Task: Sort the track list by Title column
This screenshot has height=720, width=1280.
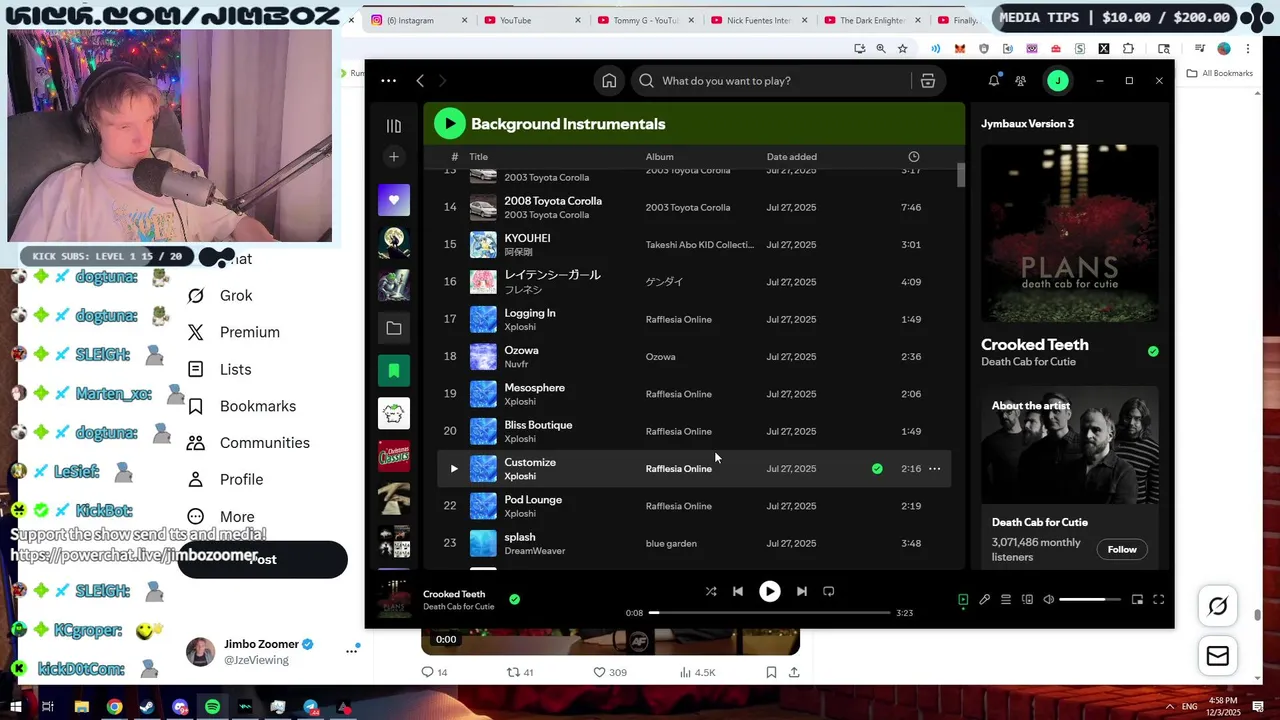Action: [479, 157]
